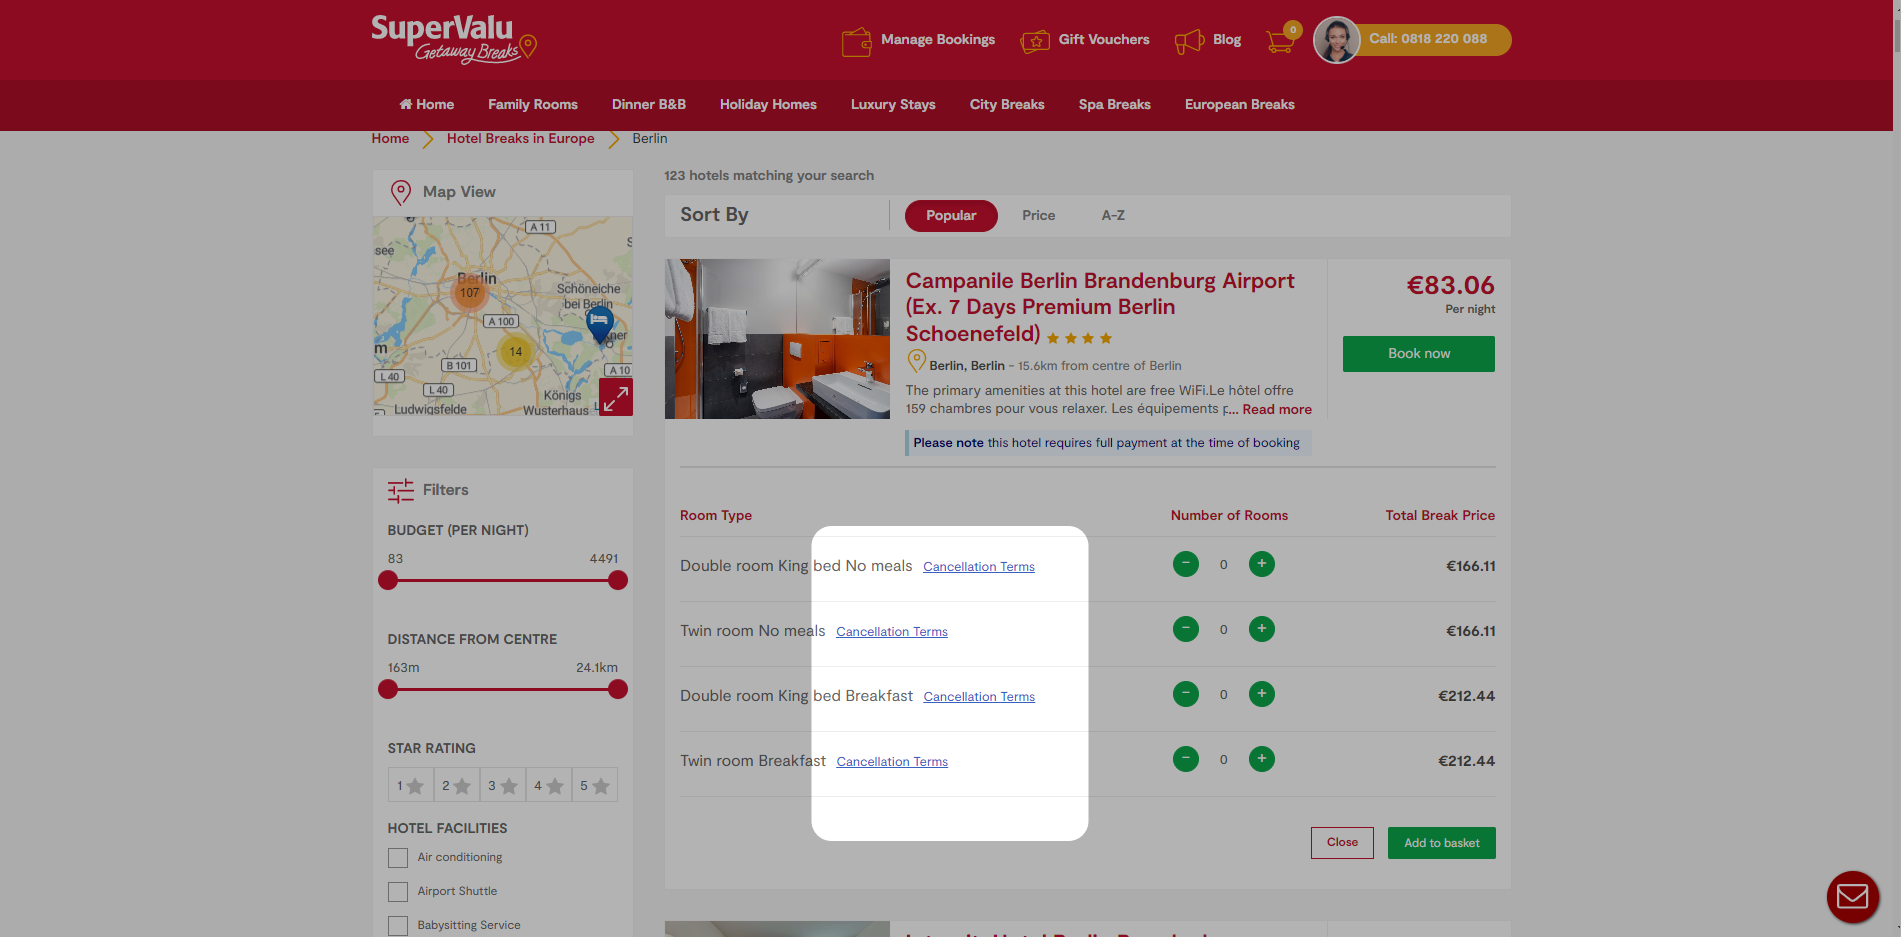This screenshot has width=1901, height=937.
Task: Enable the Airport Shuttle filter
Action: tap(398, 892)
